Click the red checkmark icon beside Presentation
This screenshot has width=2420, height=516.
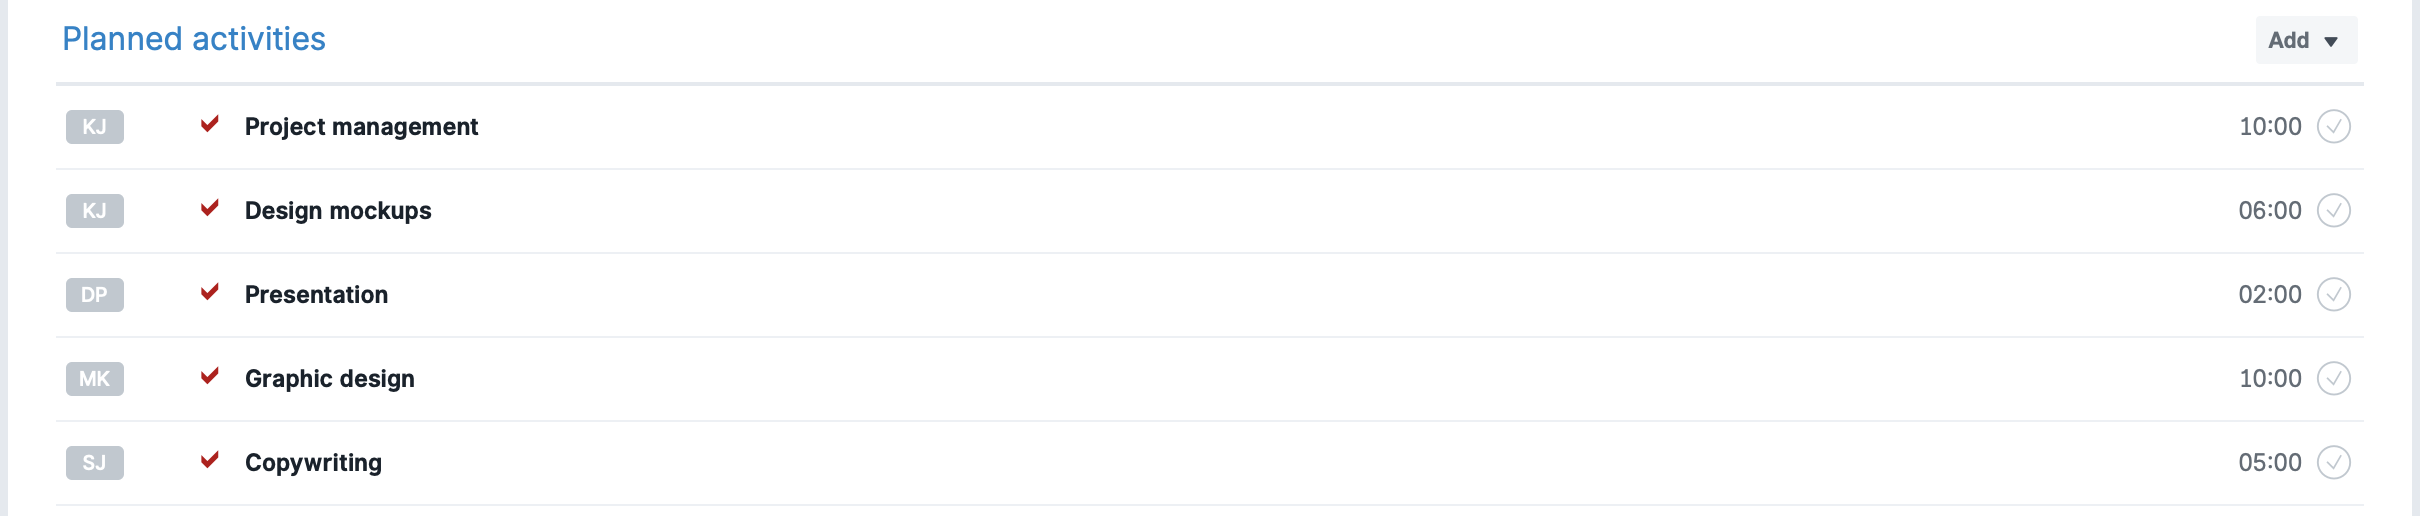tap(210, 292)
